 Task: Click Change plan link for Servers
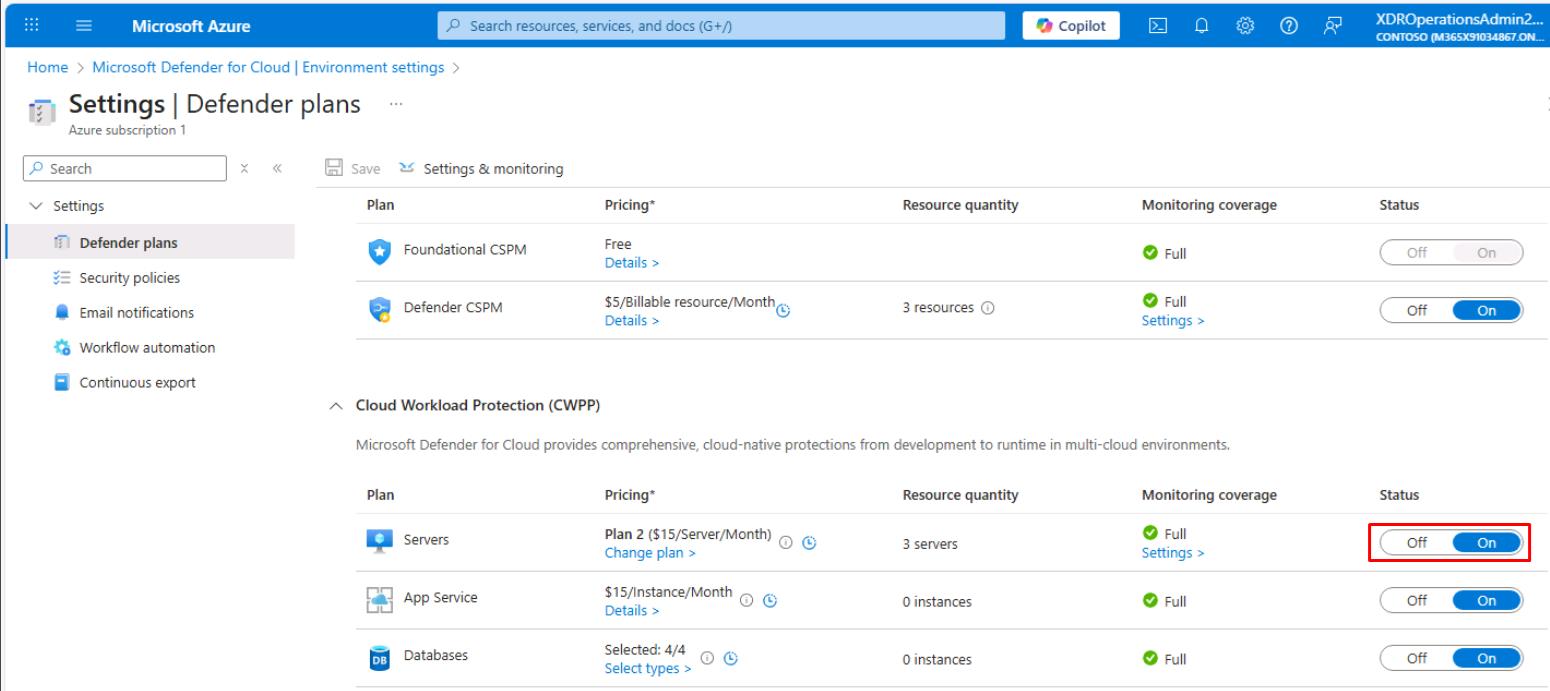click(650, 552)
